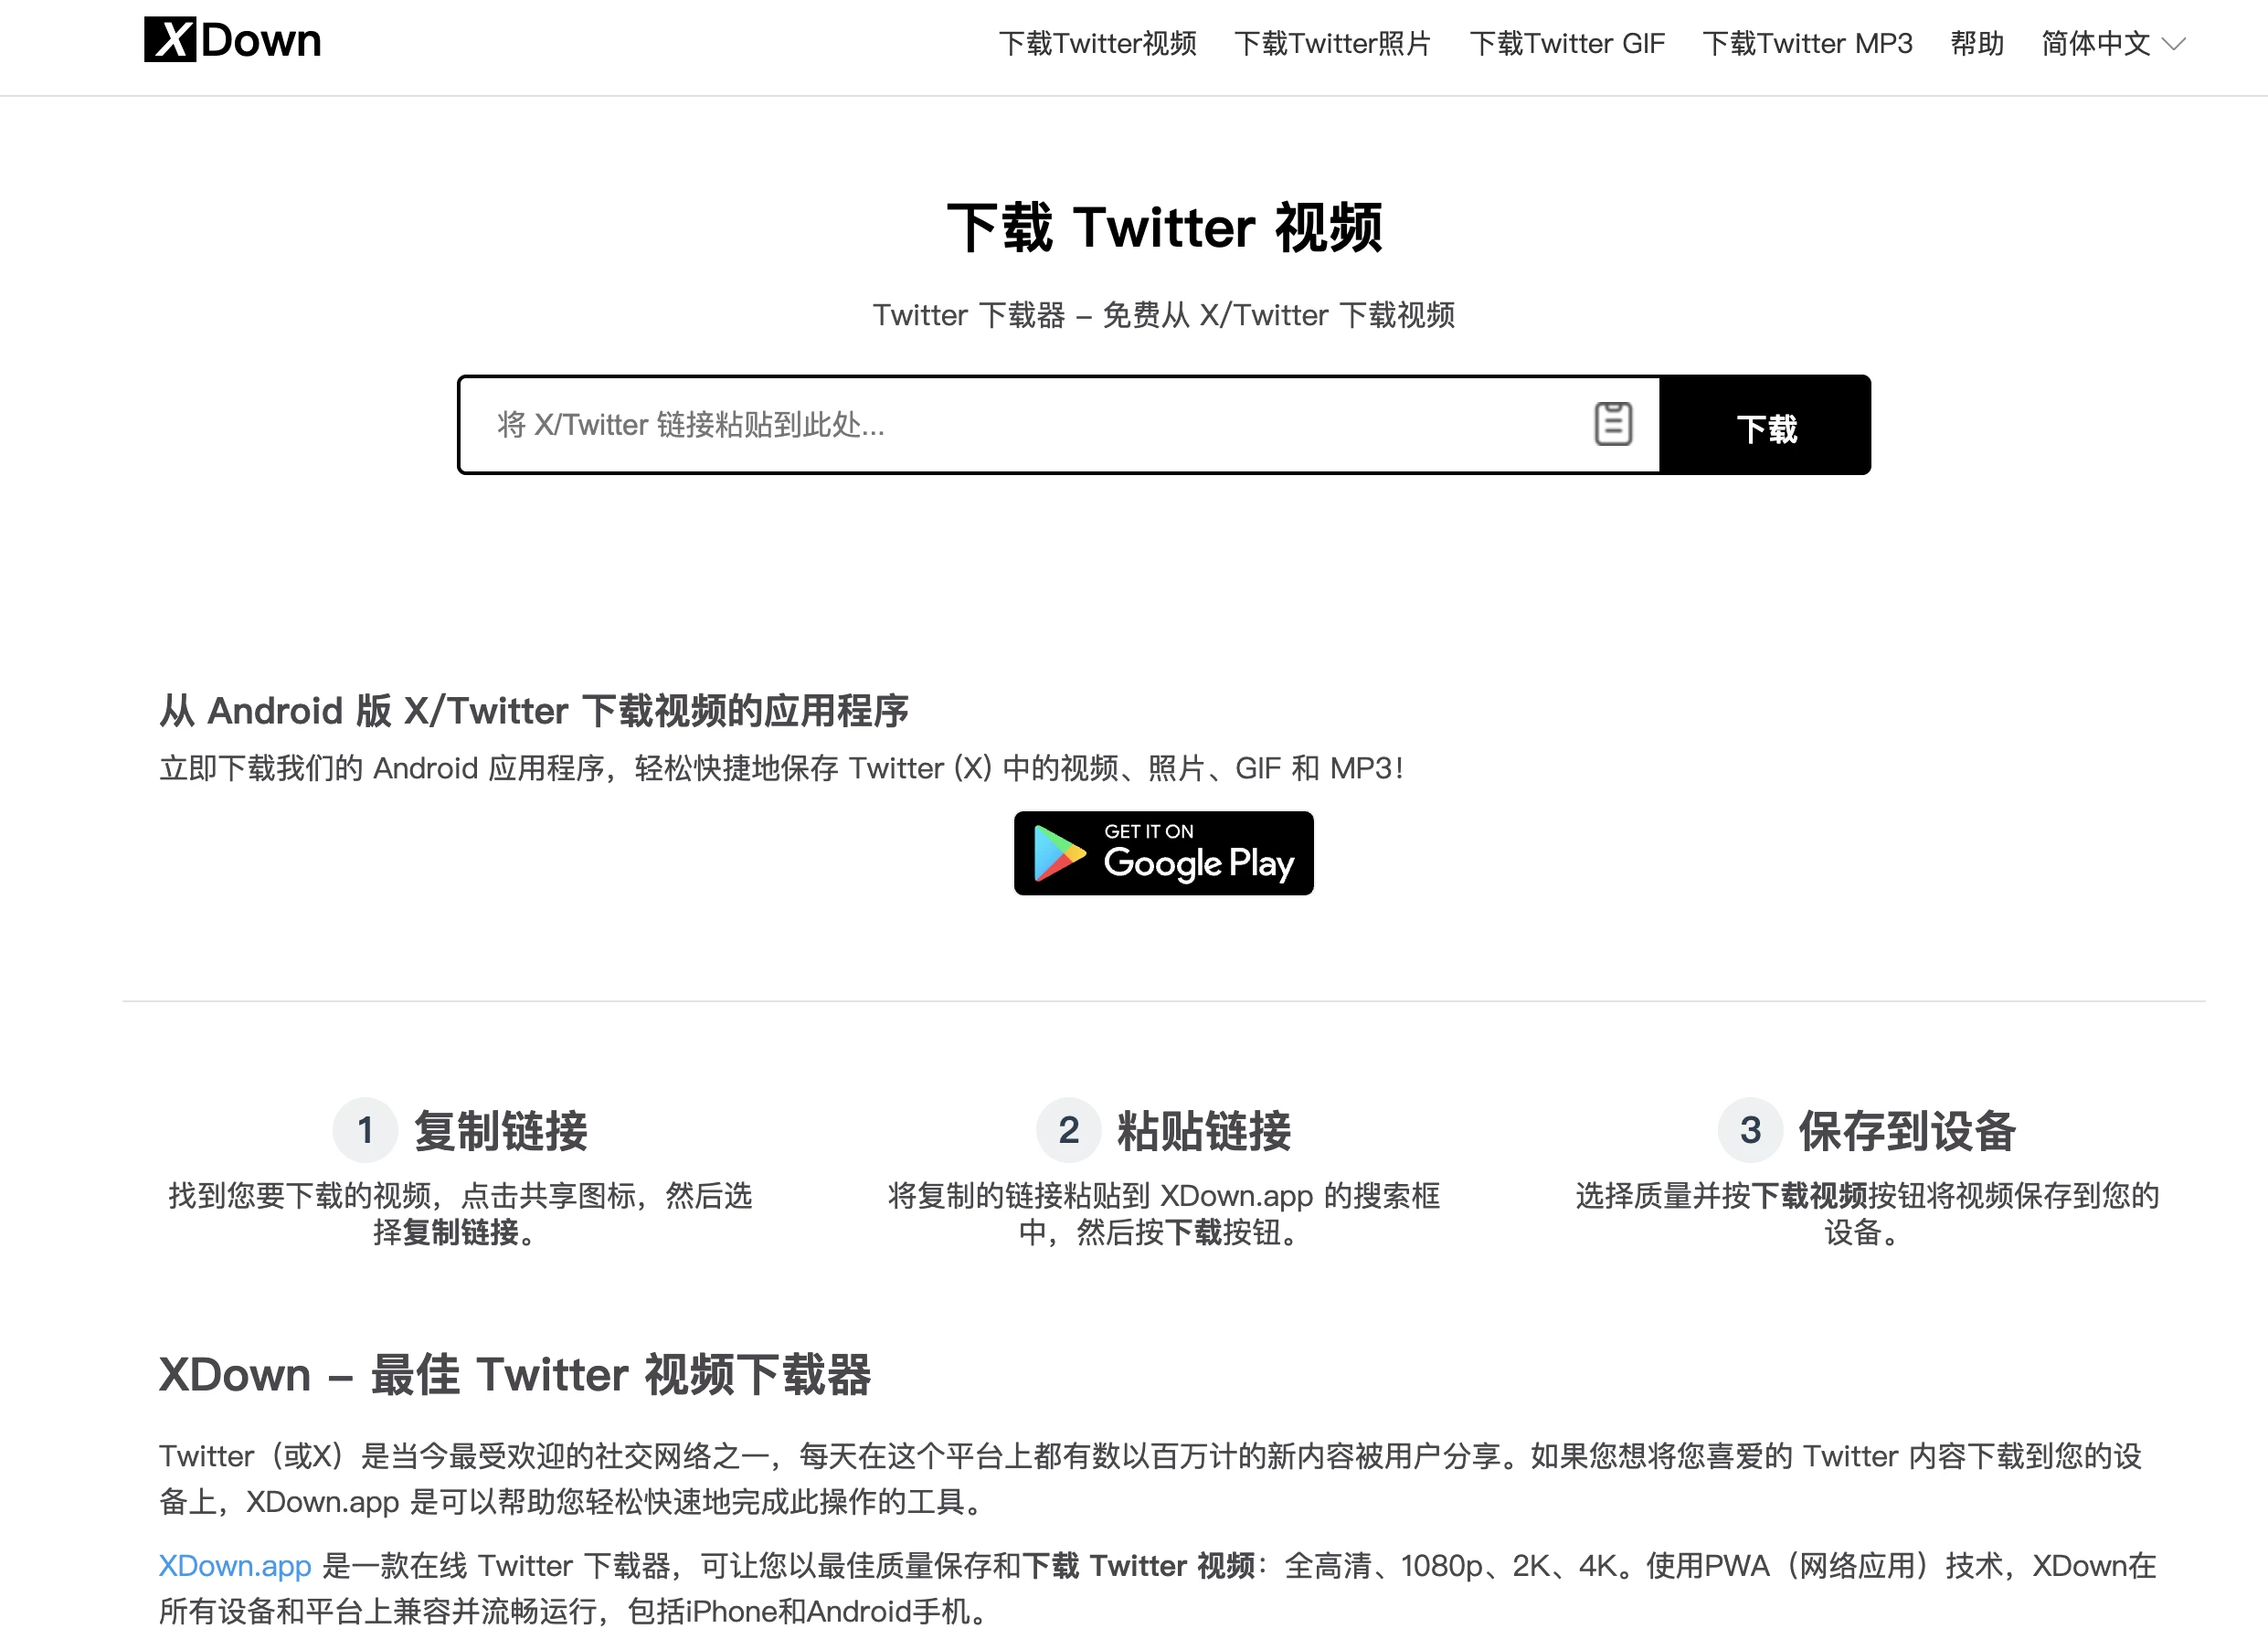Click the heading 下载 Twitter 视频
Viewport: 2268px width, 1639px height.
pos(1164,227)
